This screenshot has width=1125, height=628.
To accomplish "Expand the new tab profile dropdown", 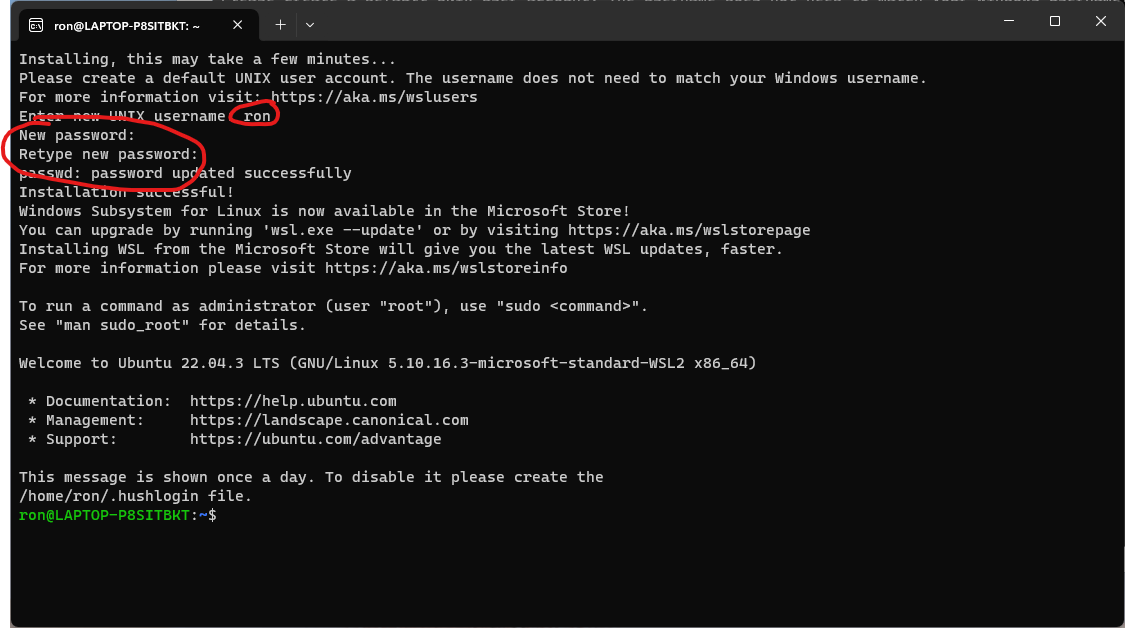I will [310, 24].
